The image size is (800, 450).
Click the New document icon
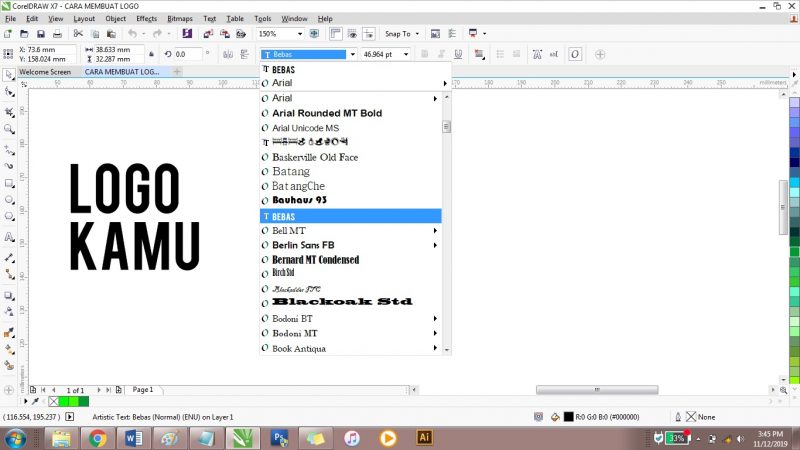(8, 34)
